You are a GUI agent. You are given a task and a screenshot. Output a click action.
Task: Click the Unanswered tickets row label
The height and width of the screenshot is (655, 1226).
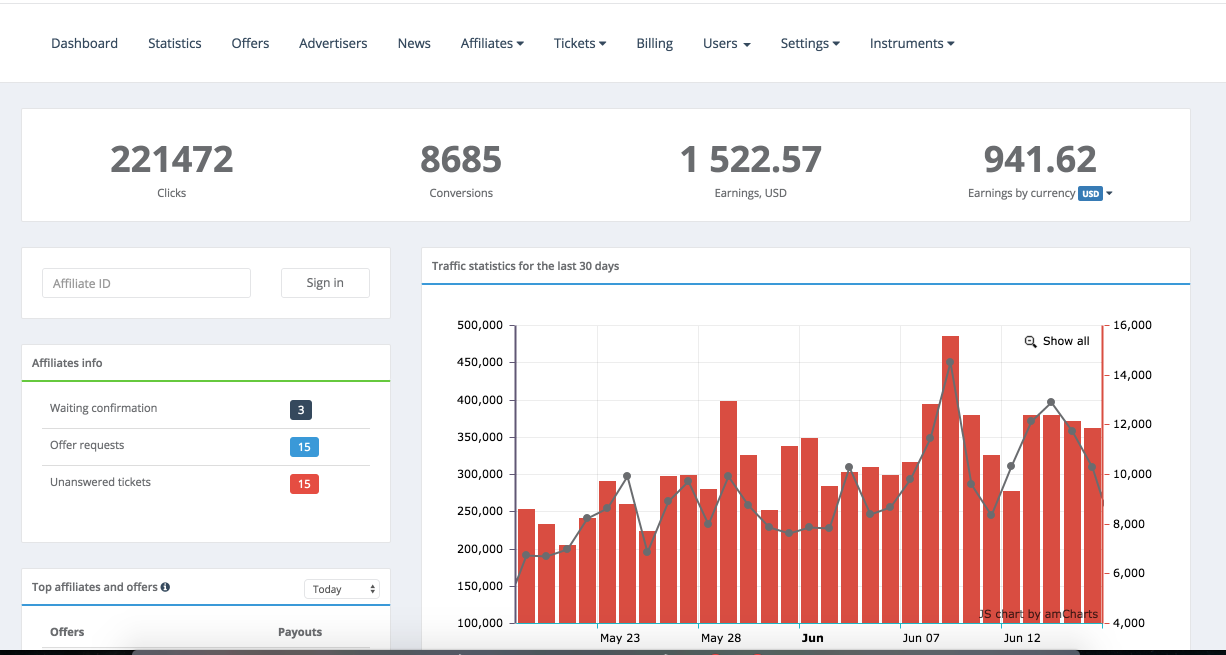tap(100, 482)
